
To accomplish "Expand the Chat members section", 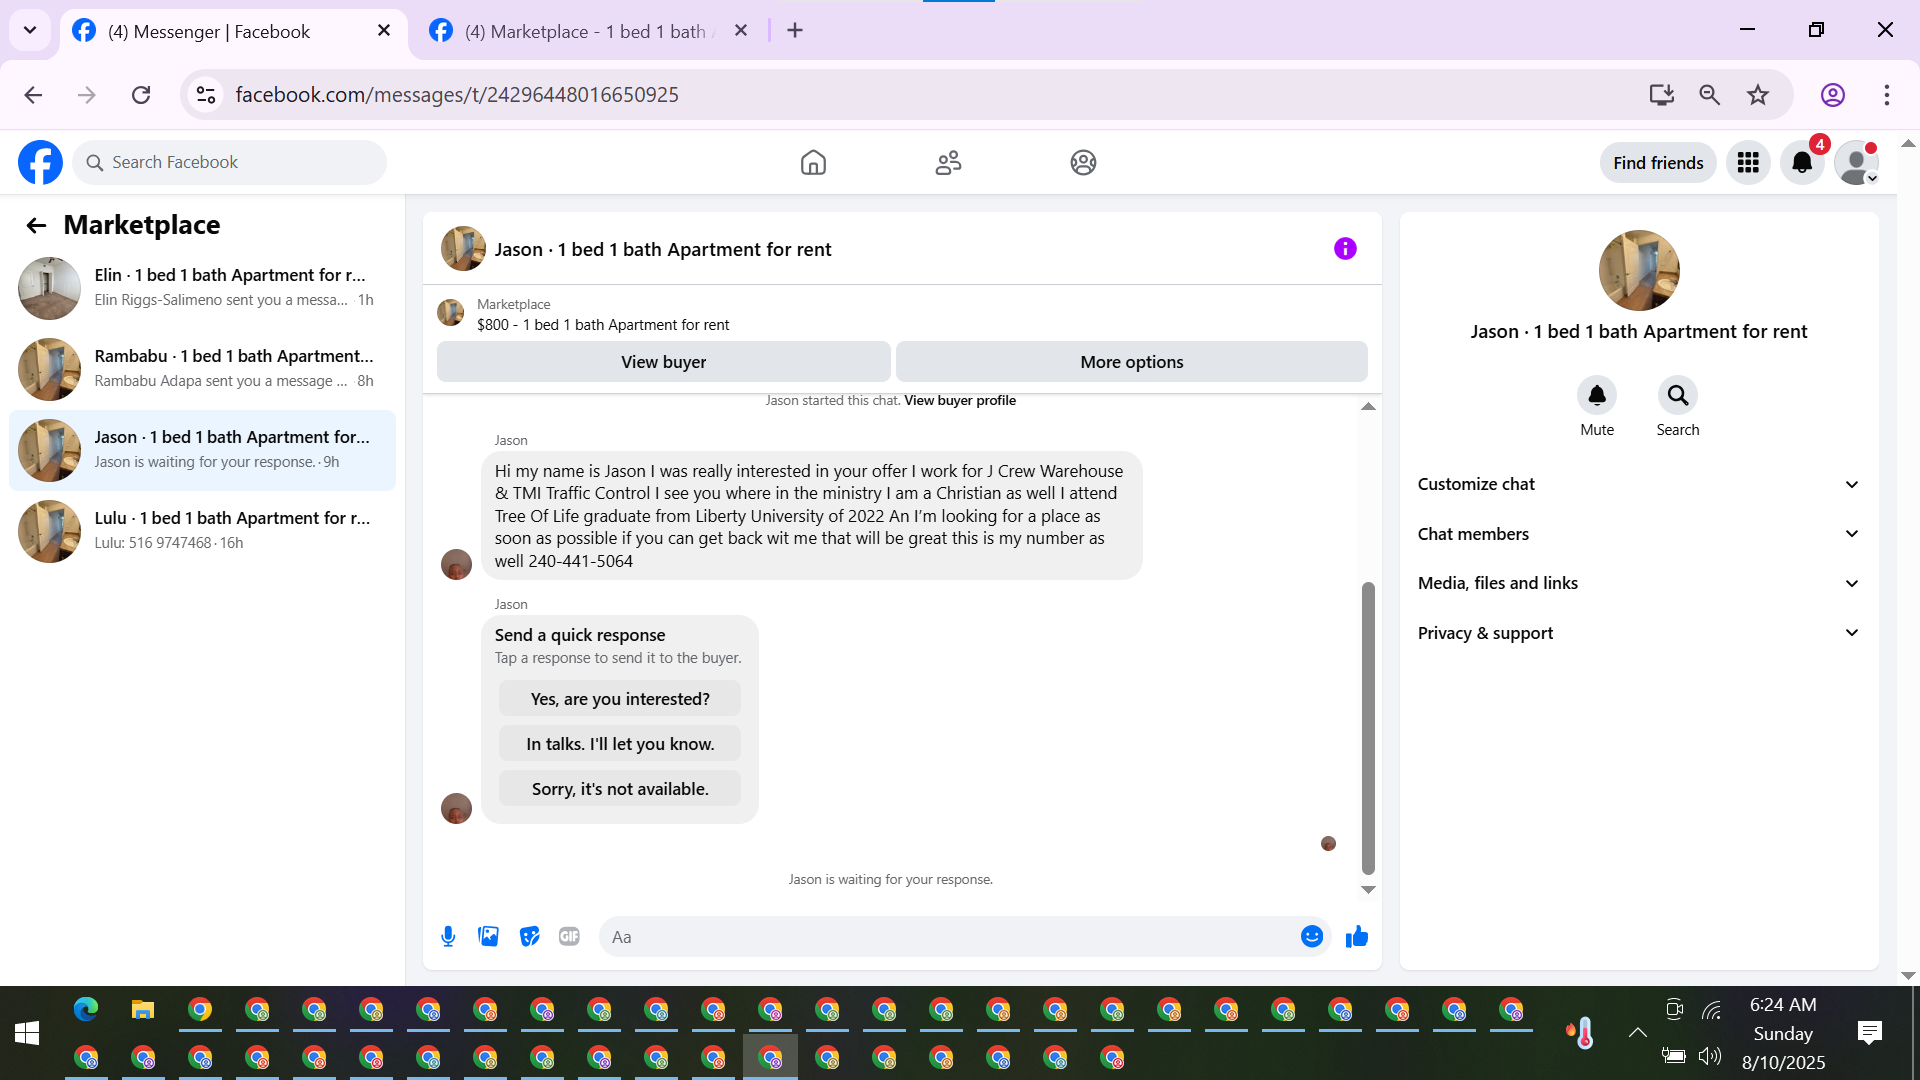I will pos(1638,534).
